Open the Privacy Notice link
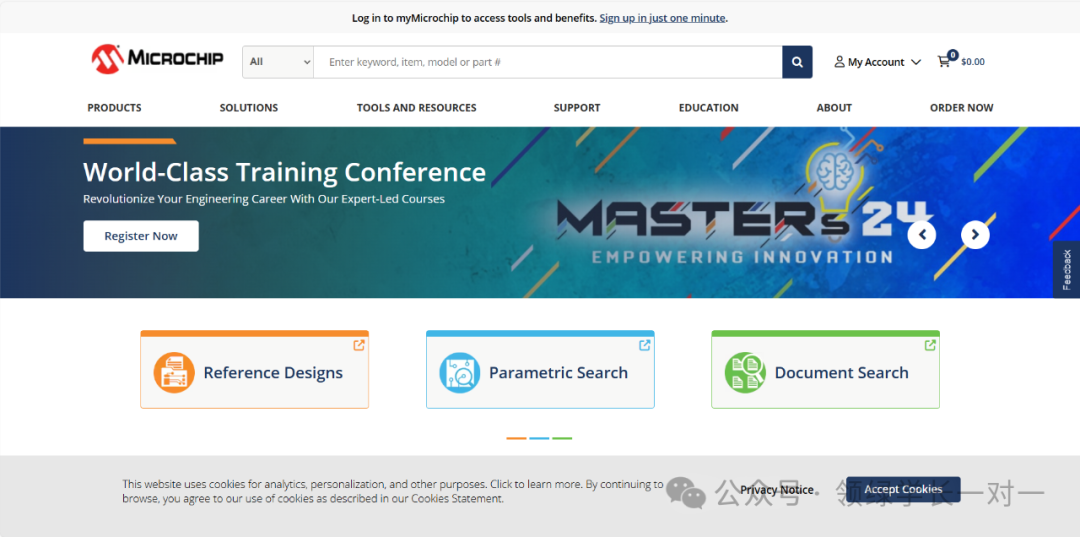Screen dimensions: 1080x537 pos(777,490)
